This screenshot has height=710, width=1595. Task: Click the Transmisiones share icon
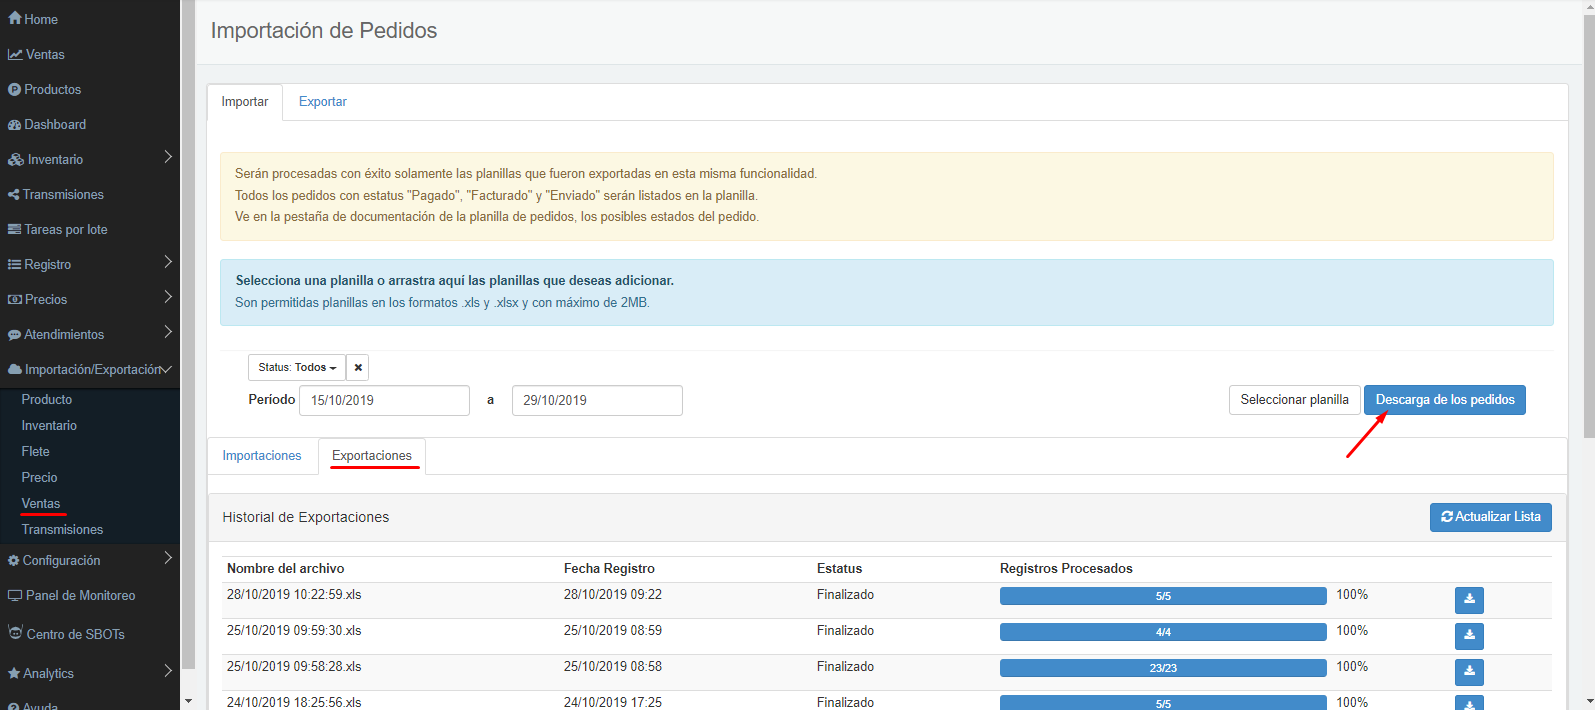(14, 195)
